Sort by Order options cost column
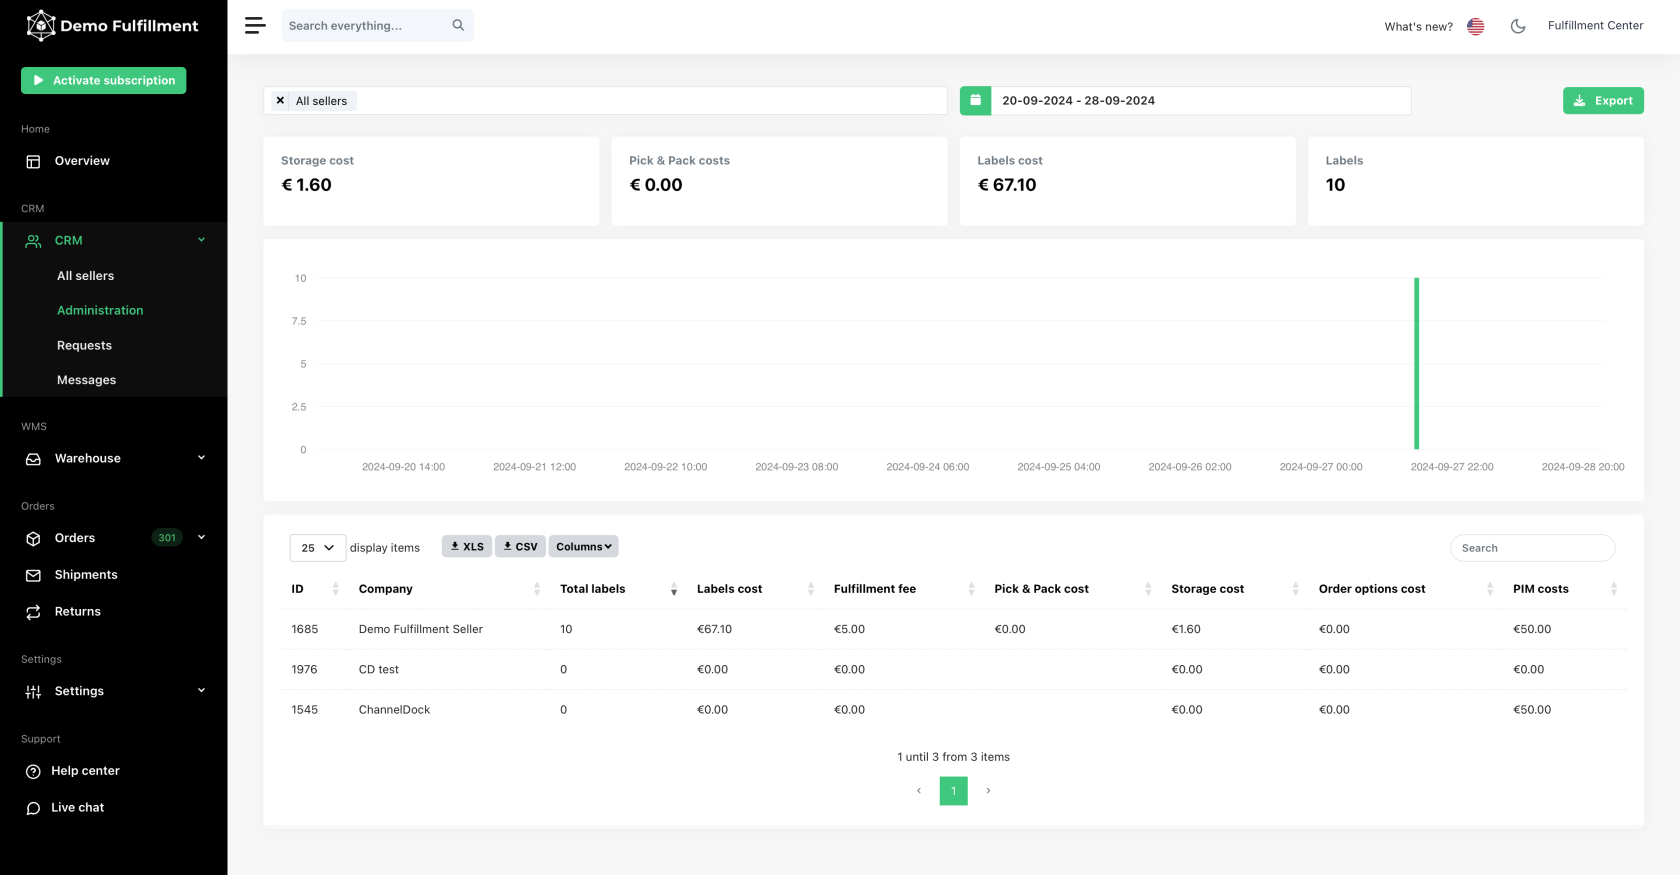The height and width of the screenshot is (875, 1680). (1406, 589)
